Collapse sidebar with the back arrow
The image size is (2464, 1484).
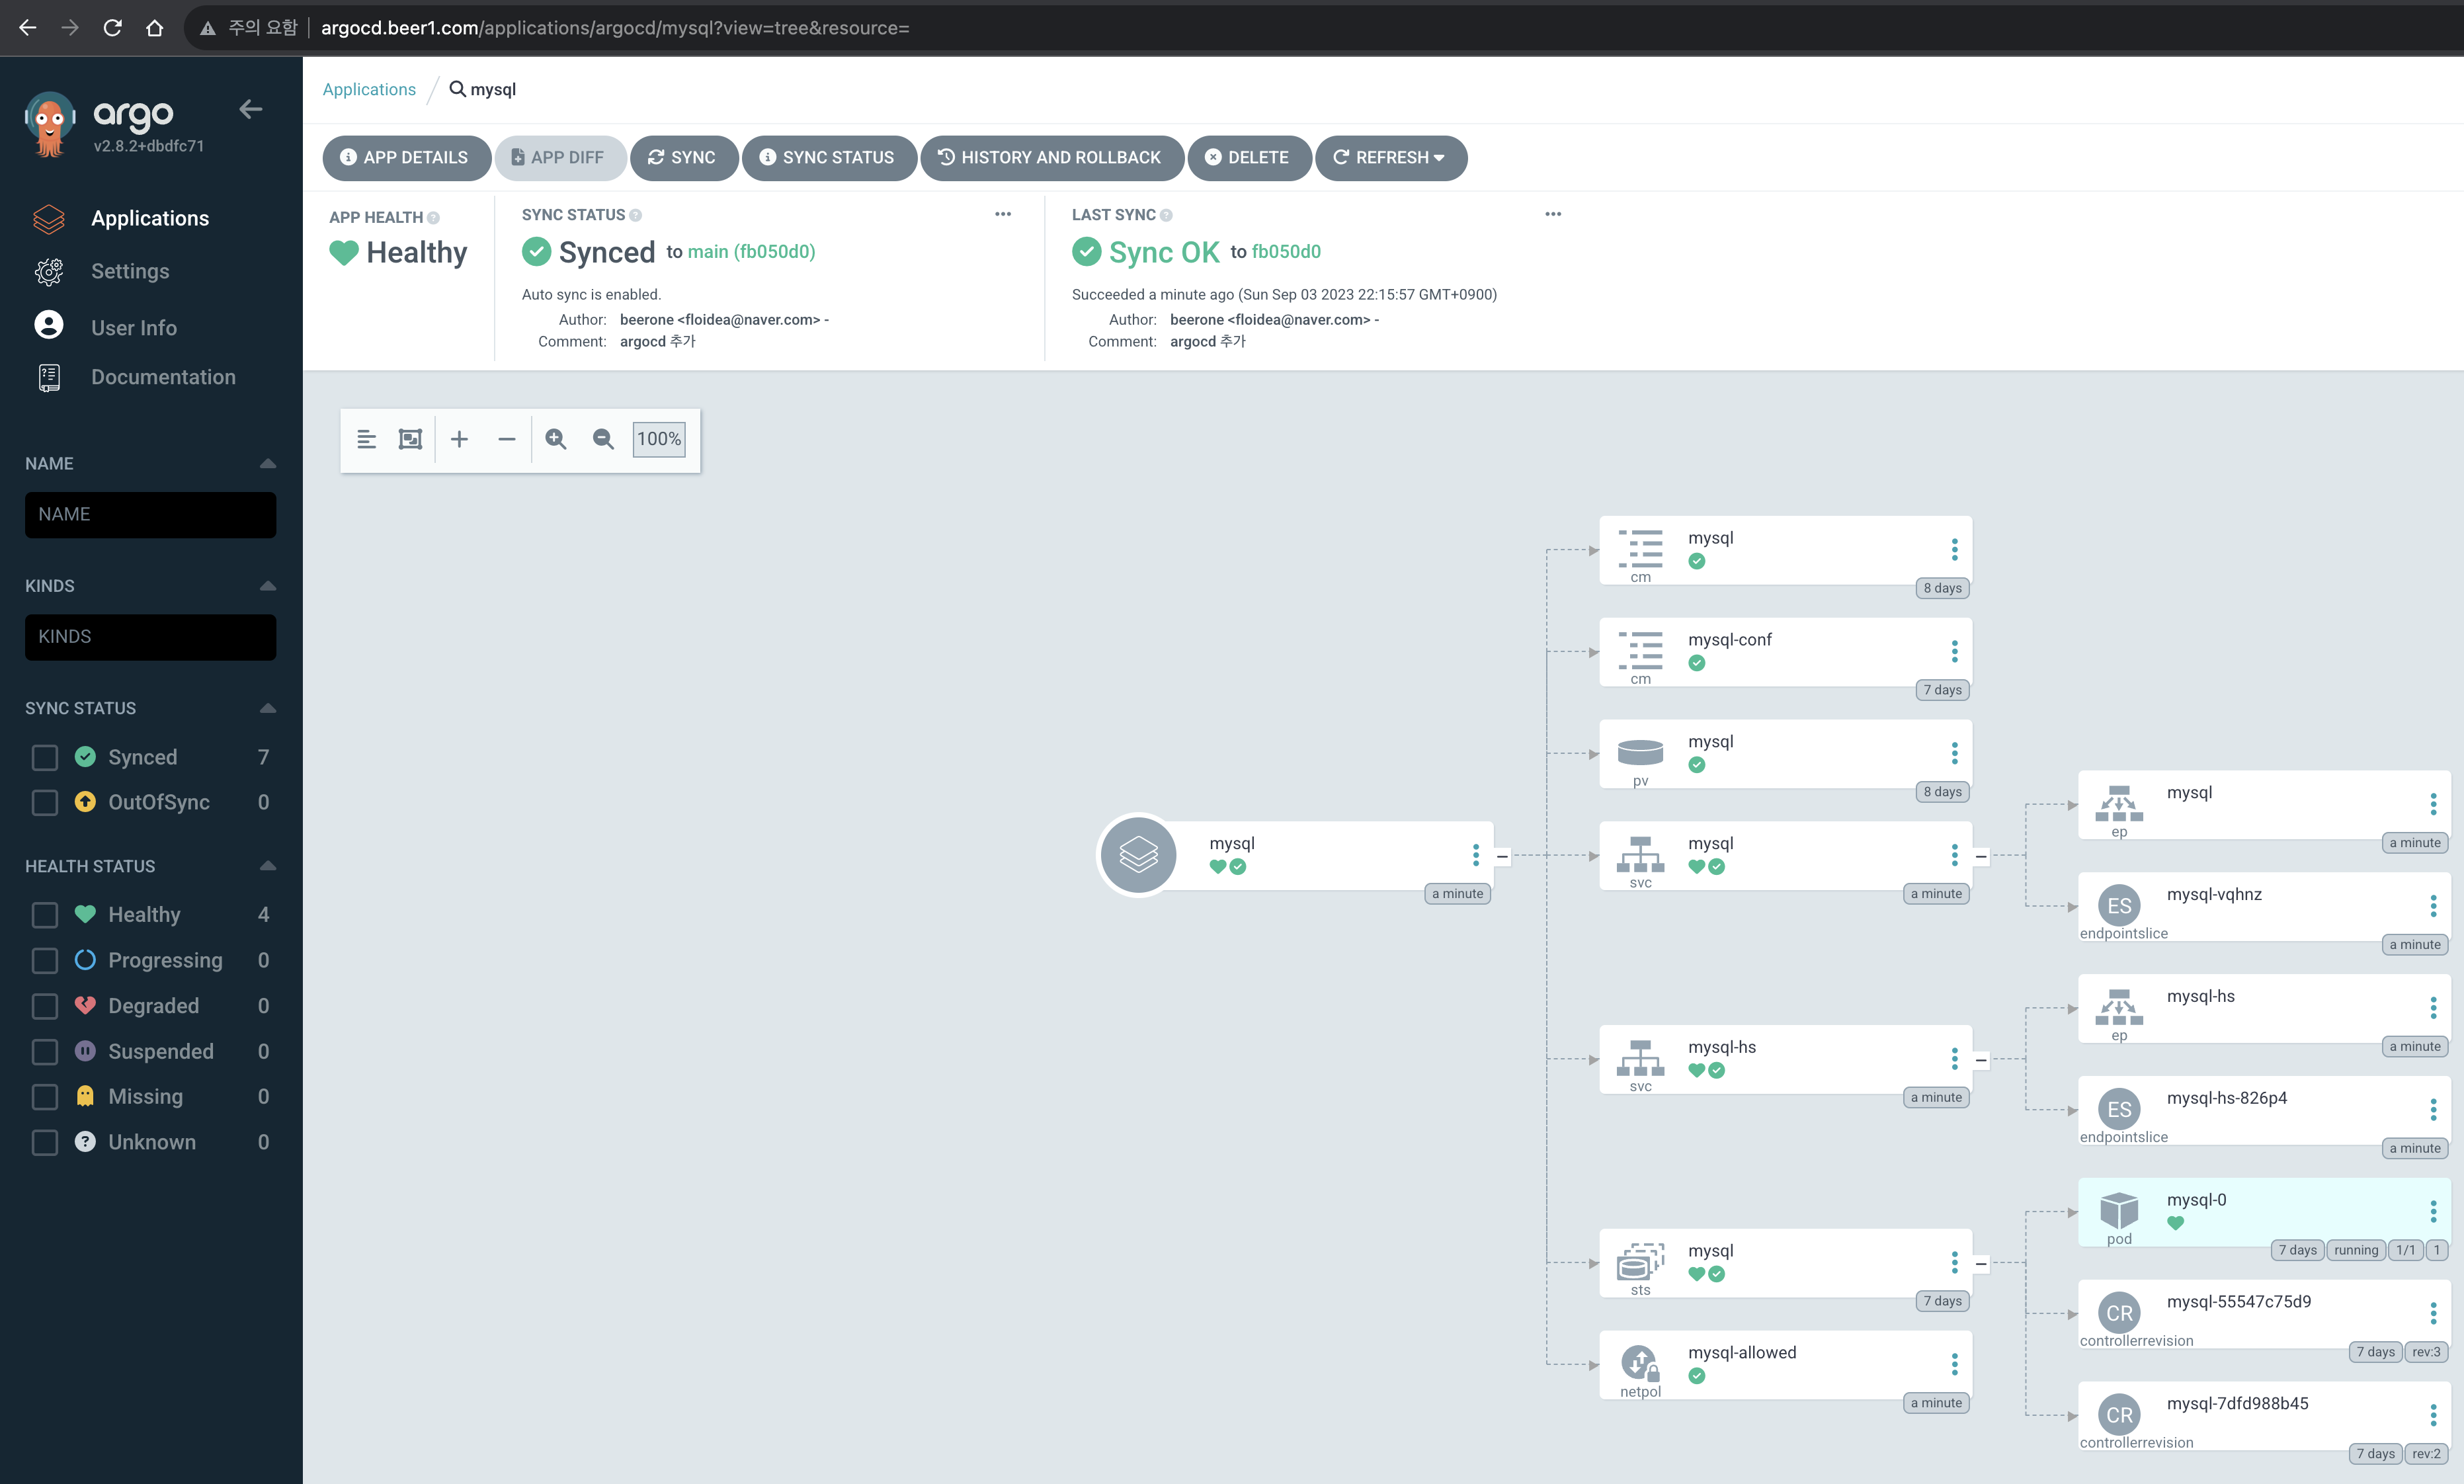(251, 110)
